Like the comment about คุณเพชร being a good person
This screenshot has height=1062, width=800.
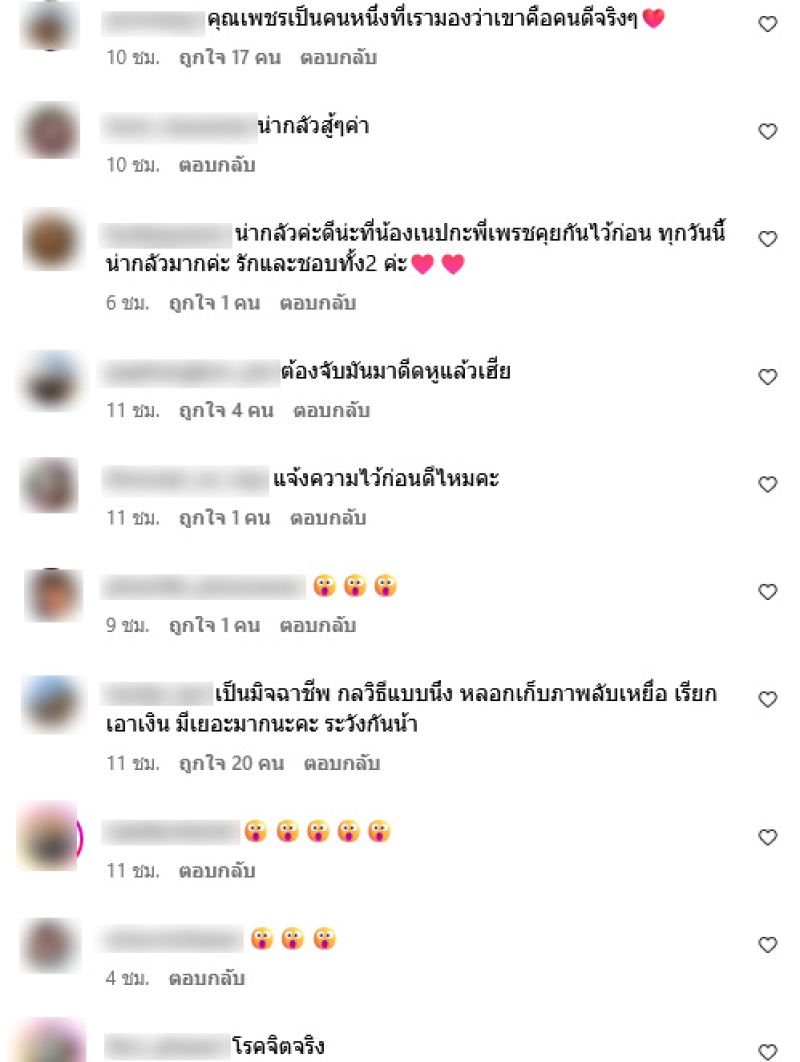pyautogui.click(x=767, y=24)
